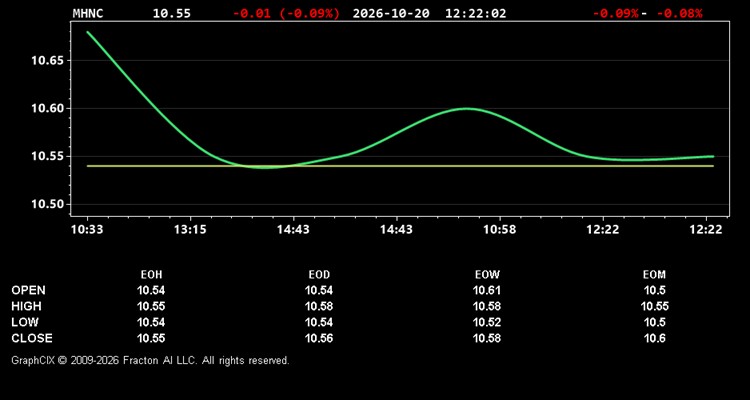Click the yellow horizontal reference line
Viewport: 750px width, 400px height.
400,166
